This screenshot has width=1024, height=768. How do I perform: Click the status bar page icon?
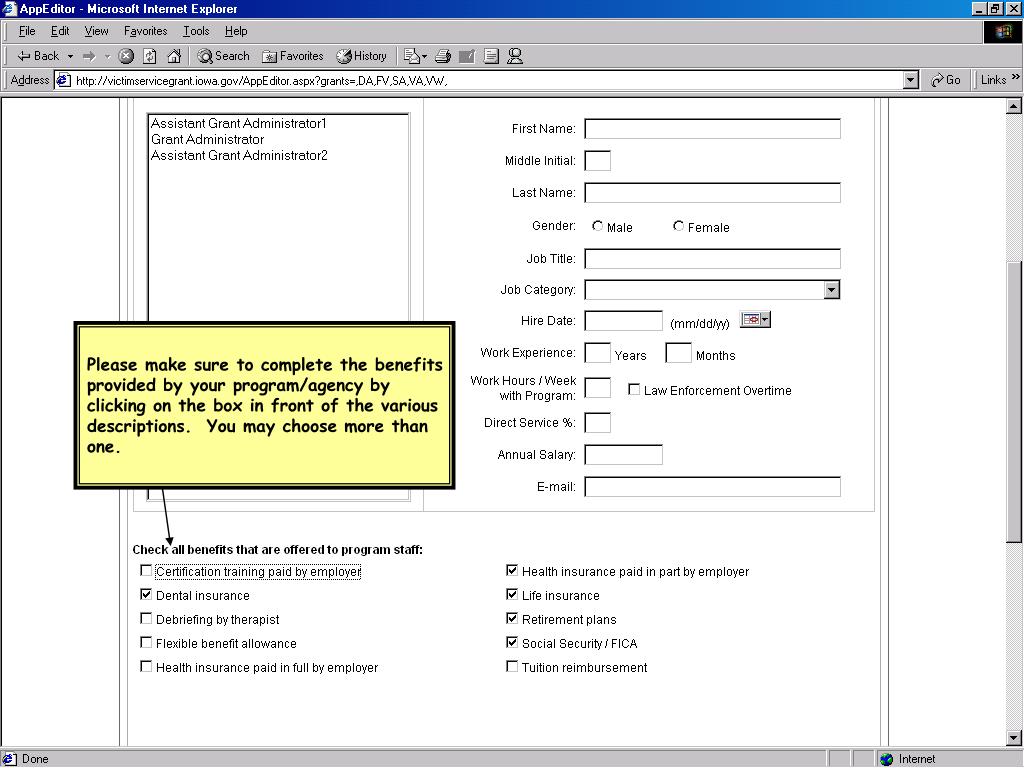click(x=9, y=759)
